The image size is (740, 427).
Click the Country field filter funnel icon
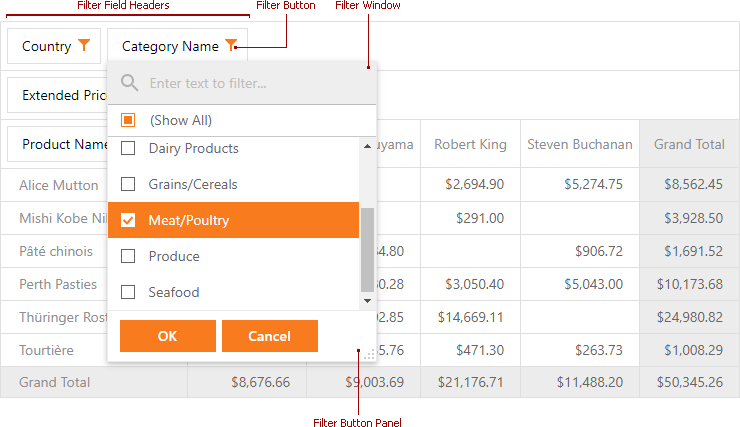click(x=84, y=46)
